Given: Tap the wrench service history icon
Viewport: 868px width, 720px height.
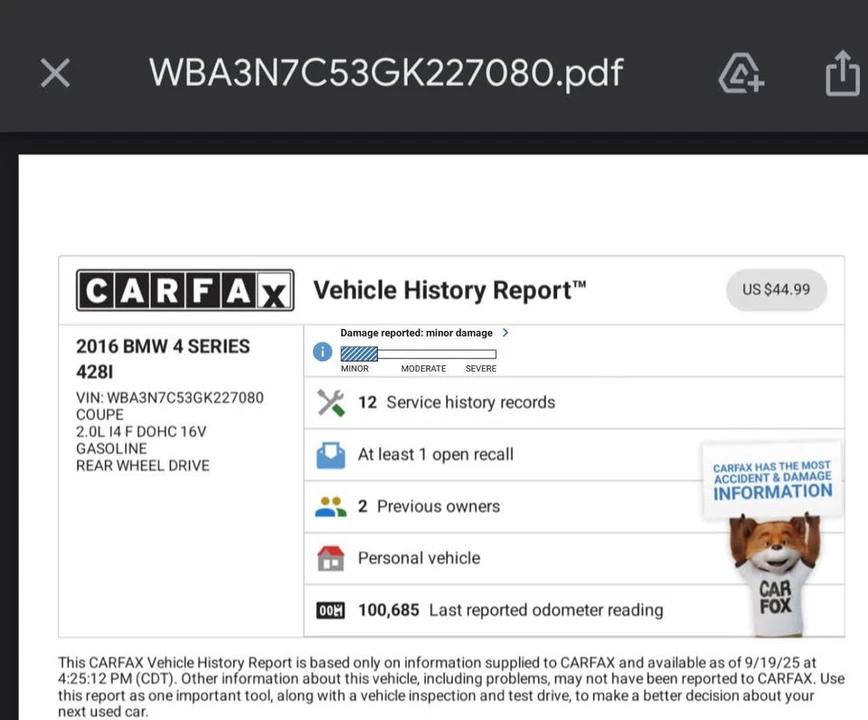Looking at the screenshot, I should [330, 402].
